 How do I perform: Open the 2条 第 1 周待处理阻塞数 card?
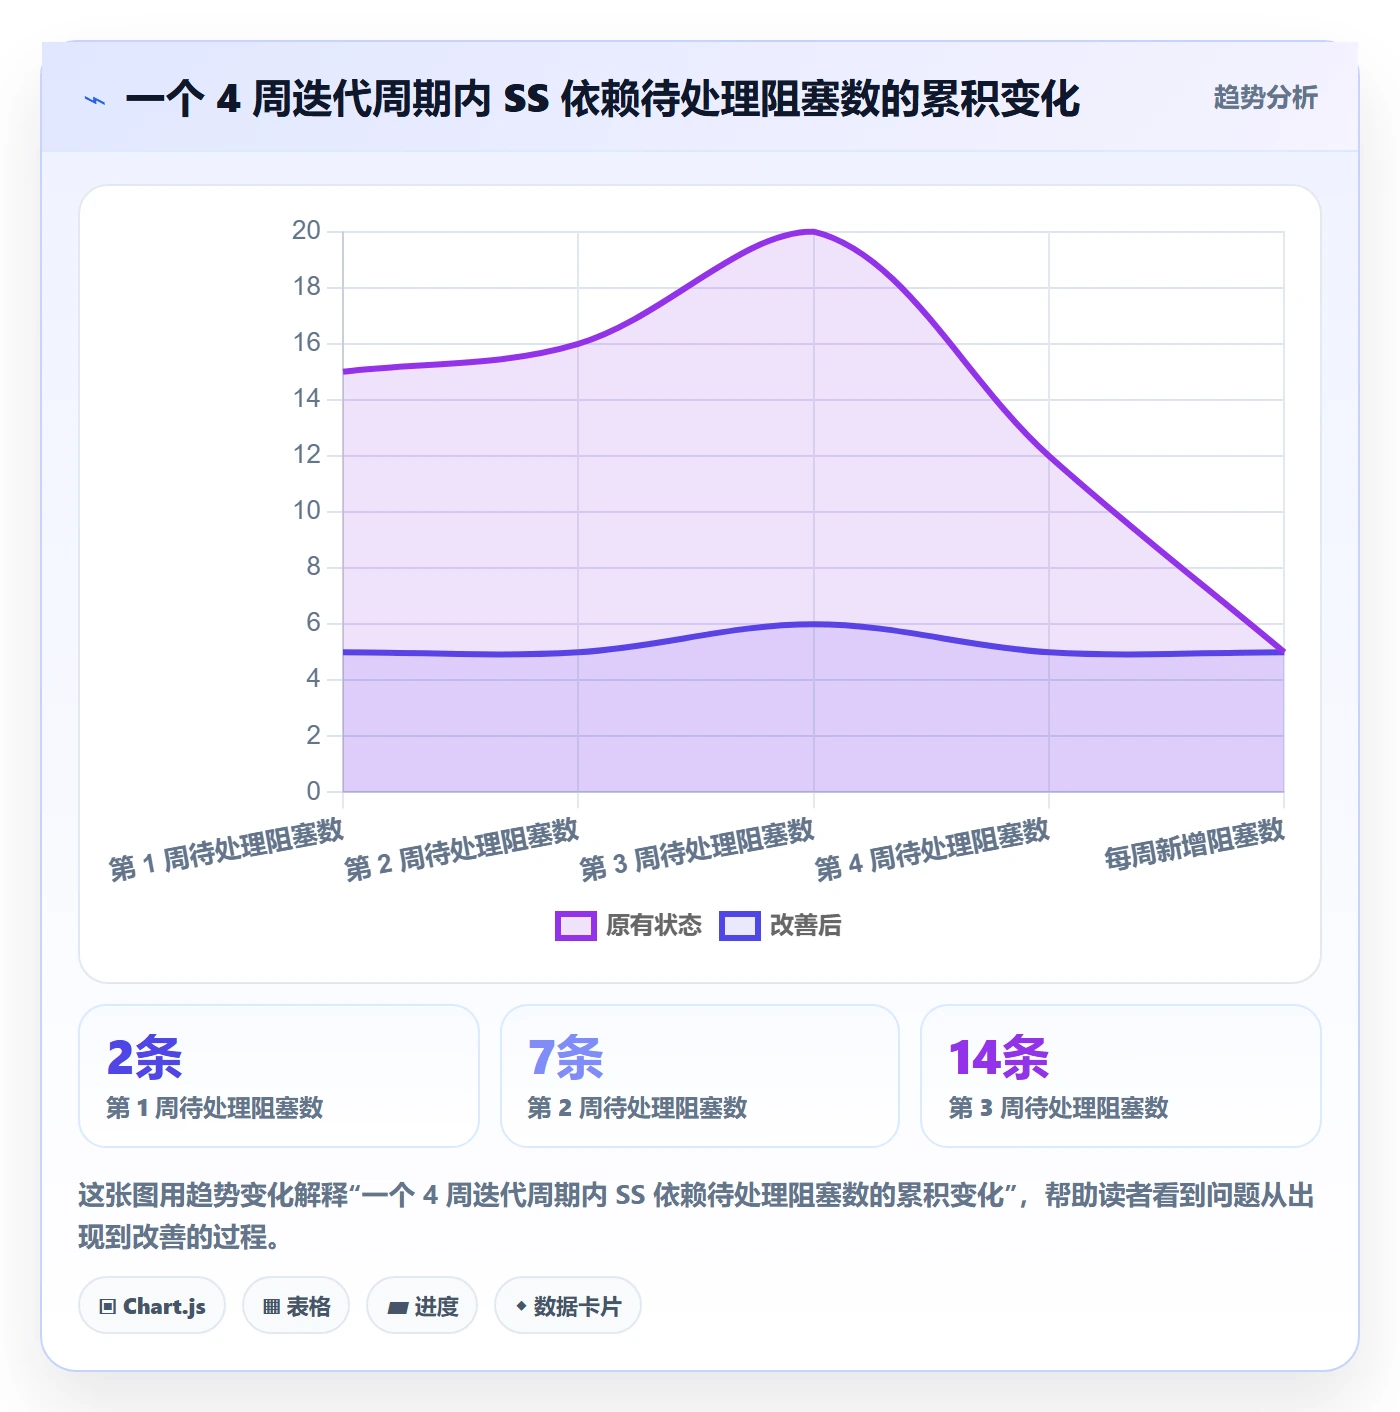pos(279,1076)
